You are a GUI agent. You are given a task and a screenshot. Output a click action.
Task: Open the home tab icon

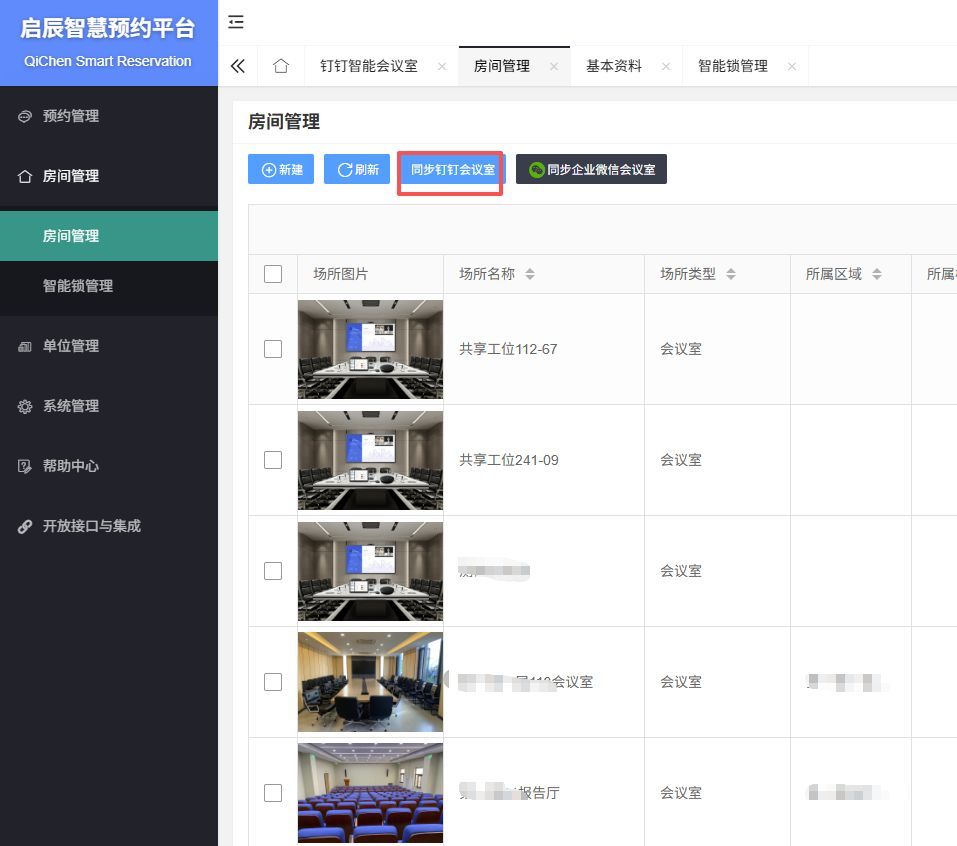(281, 66)
